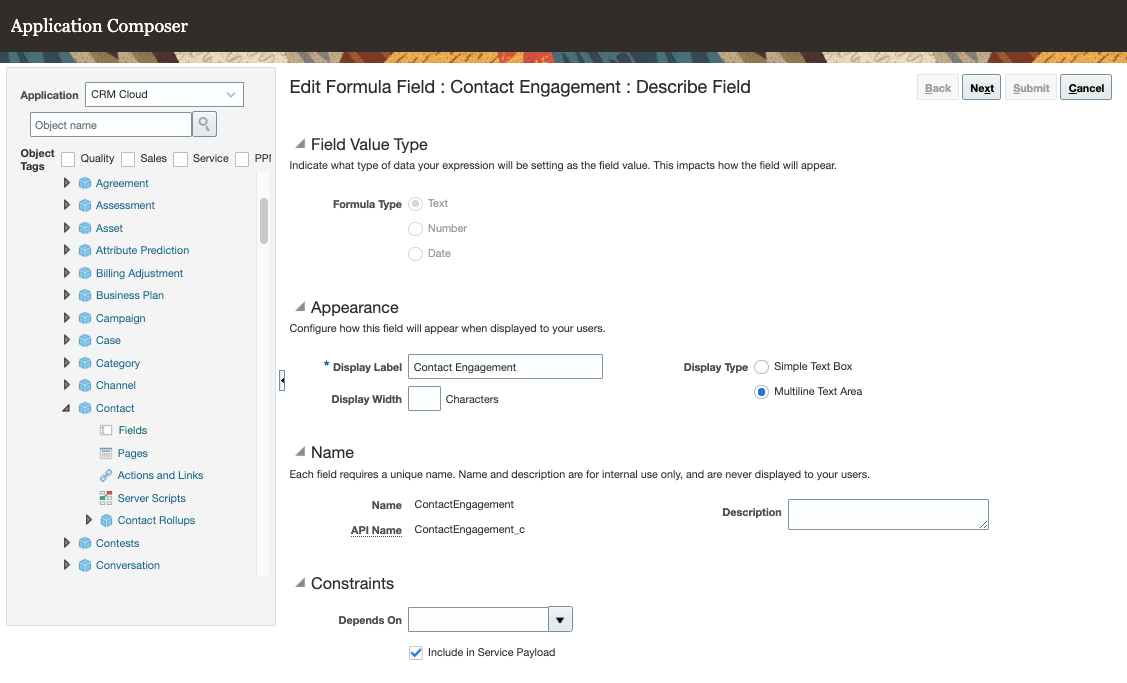Viewport: 1127px width, 683px height.
Task: Select the Simple Text Box display type
Action: pyautogui.click(x=761, y=366)
